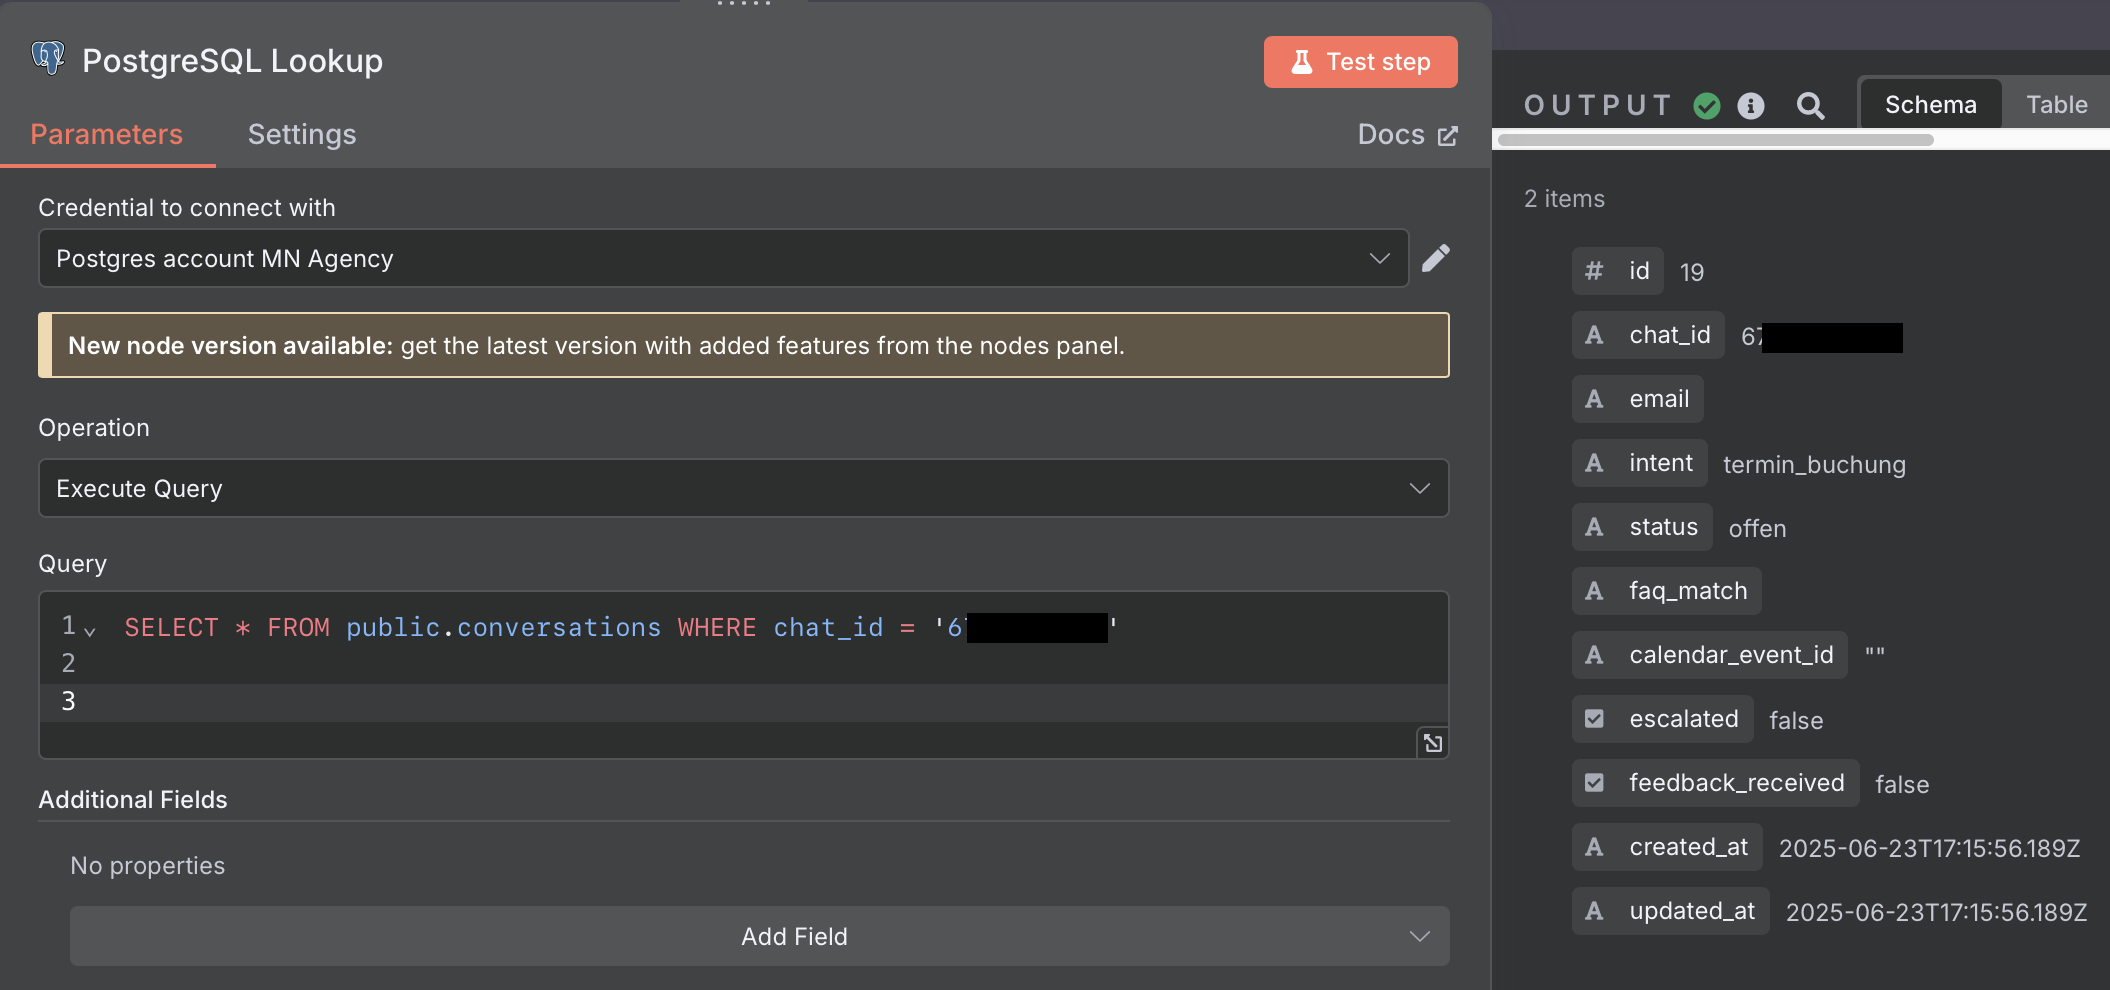The width and height of the screenshot is (2110, 990).
Task: Click the 2 items count label
Action: (1564, 199)
